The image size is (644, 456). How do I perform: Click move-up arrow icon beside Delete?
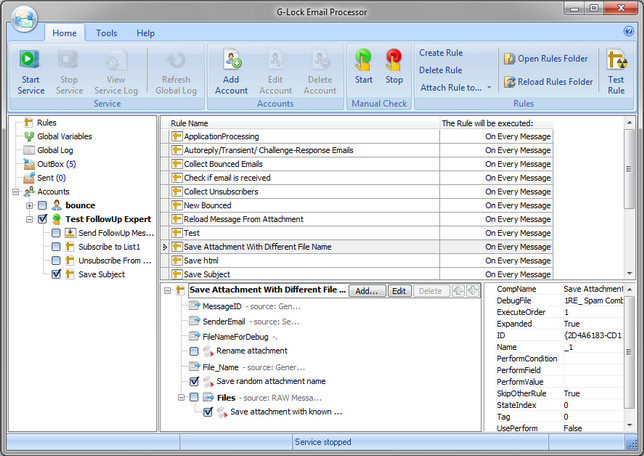458,291
